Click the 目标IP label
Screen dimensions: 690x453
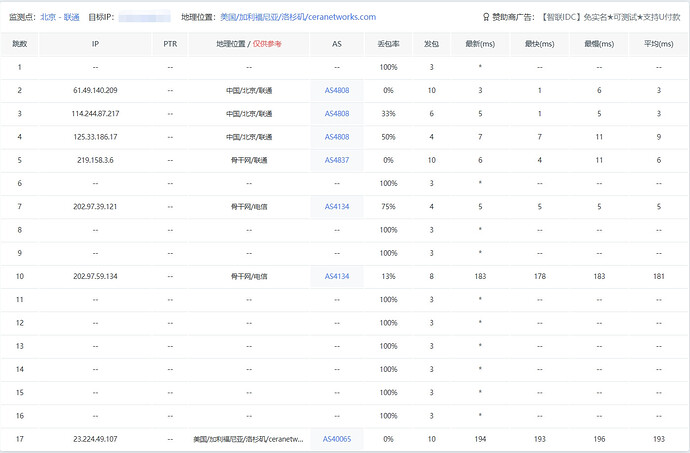coord(101,17)
